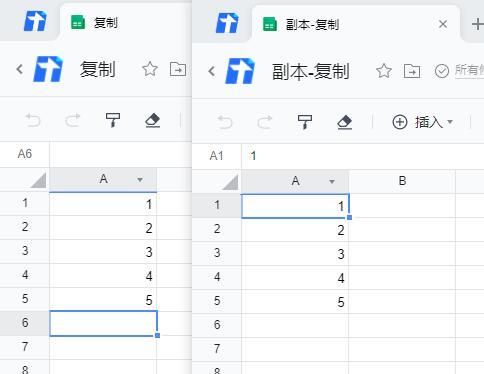Undo in the 副本-复制 window toolbar
The width and height of the screenshot is (484, 374).
(x=225, y=122)
